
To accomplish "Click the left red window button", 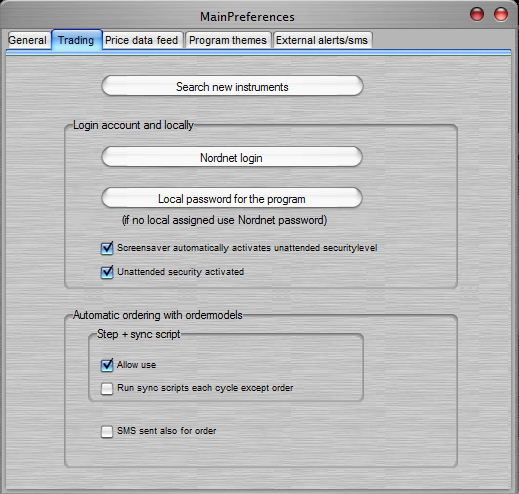I will pos(477,14).
